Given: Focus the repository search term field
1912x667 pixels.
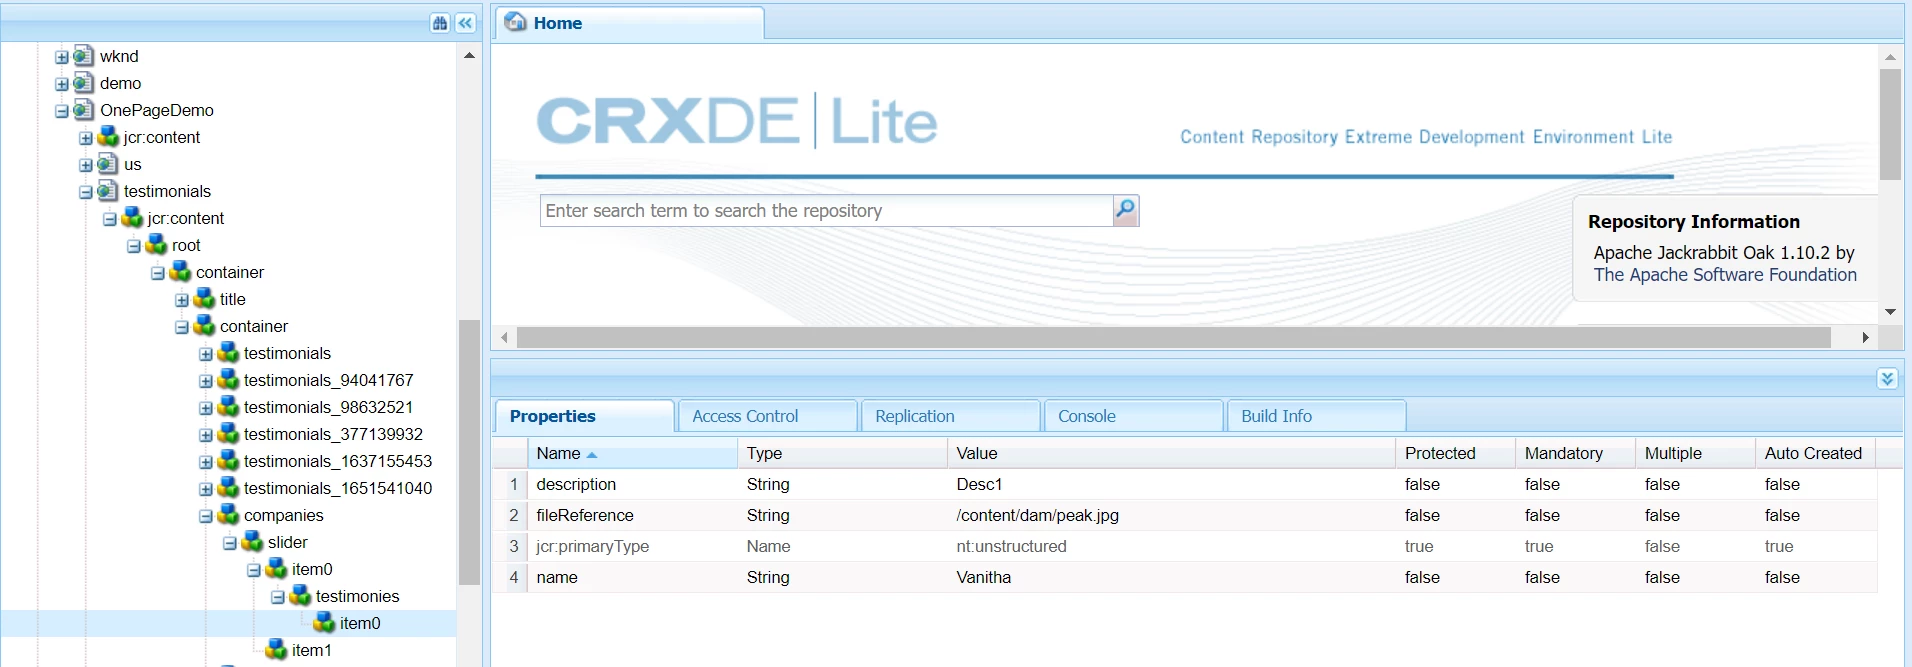Looking at the screenshot, I should point(826,211).
